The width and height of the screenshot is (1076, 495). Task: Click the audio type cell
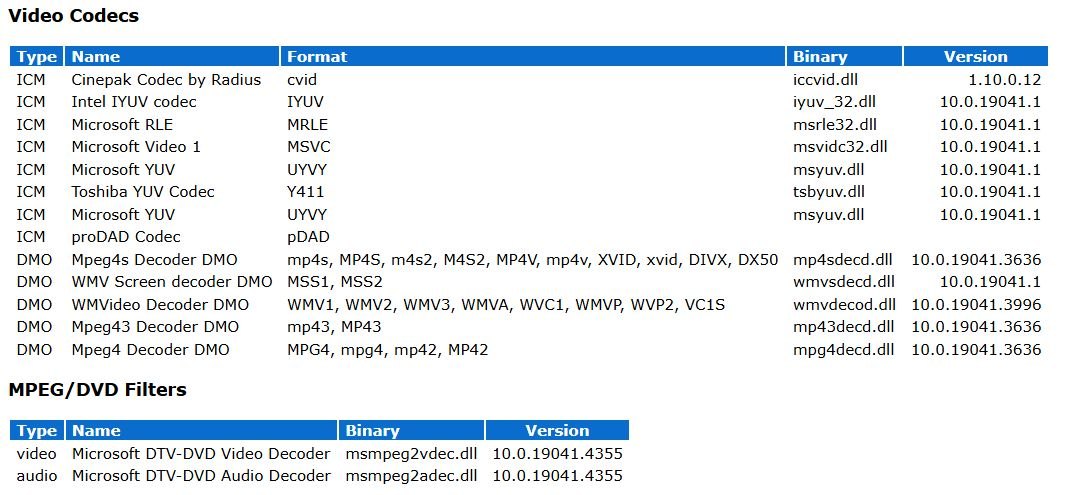(36, 476)
